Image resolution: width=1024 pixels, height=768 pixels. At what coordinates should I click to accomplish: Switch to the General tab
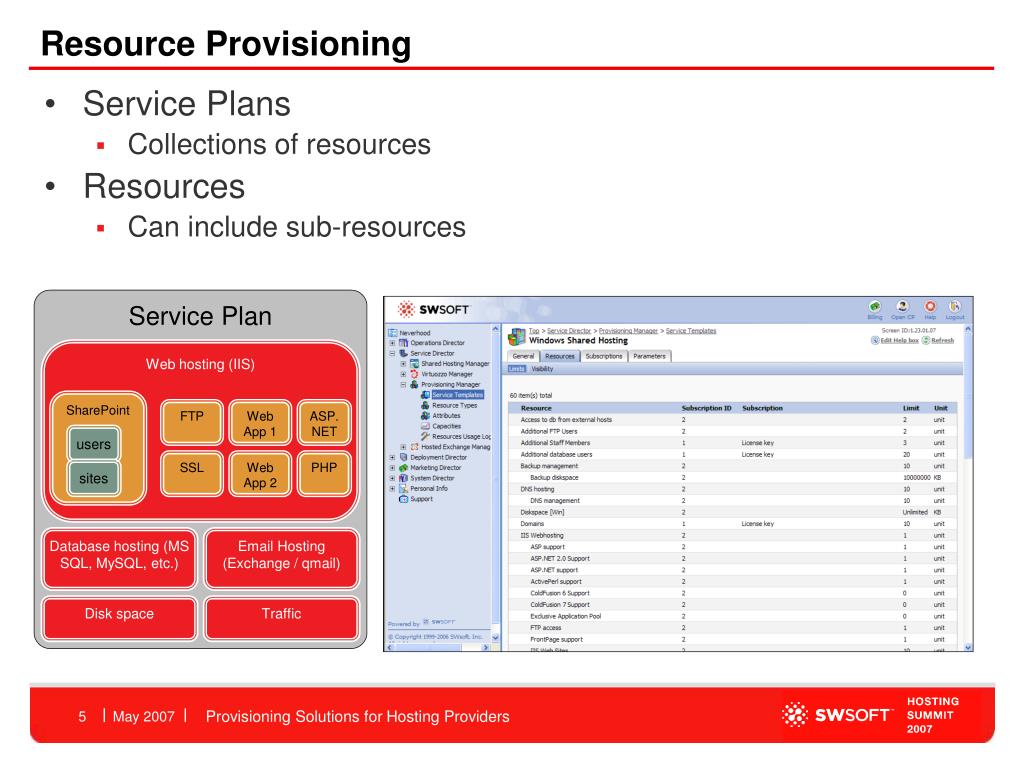click(x=523, y=357)
